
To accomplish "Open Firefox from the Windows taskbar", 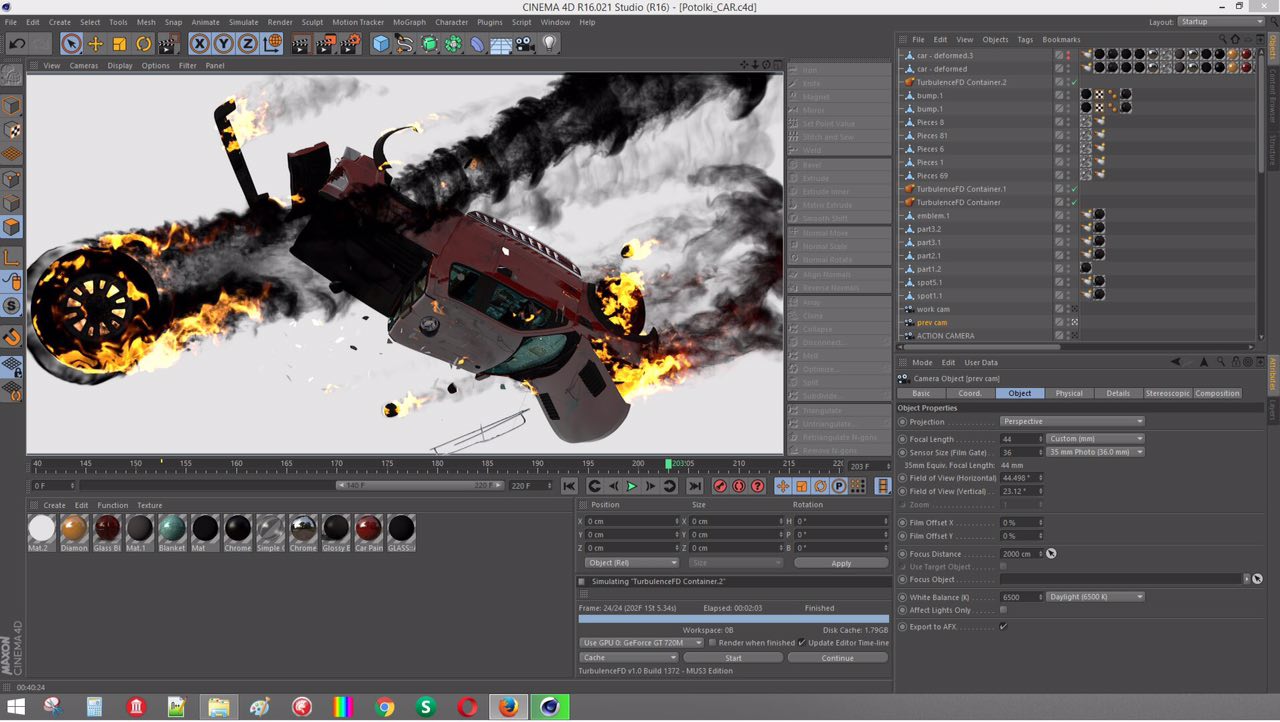I will click(508, 707).
